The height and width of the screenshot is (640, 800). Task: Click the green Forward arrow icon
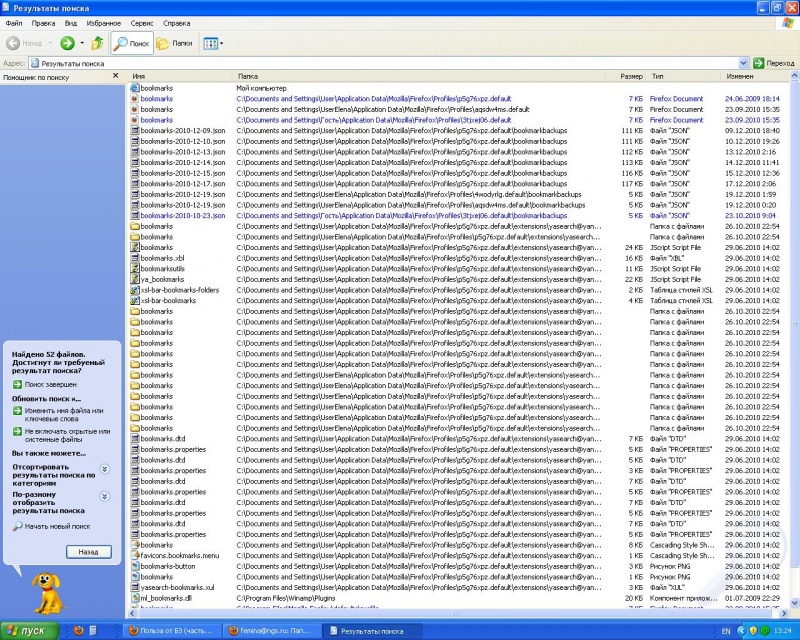click(x=67, y=43)
